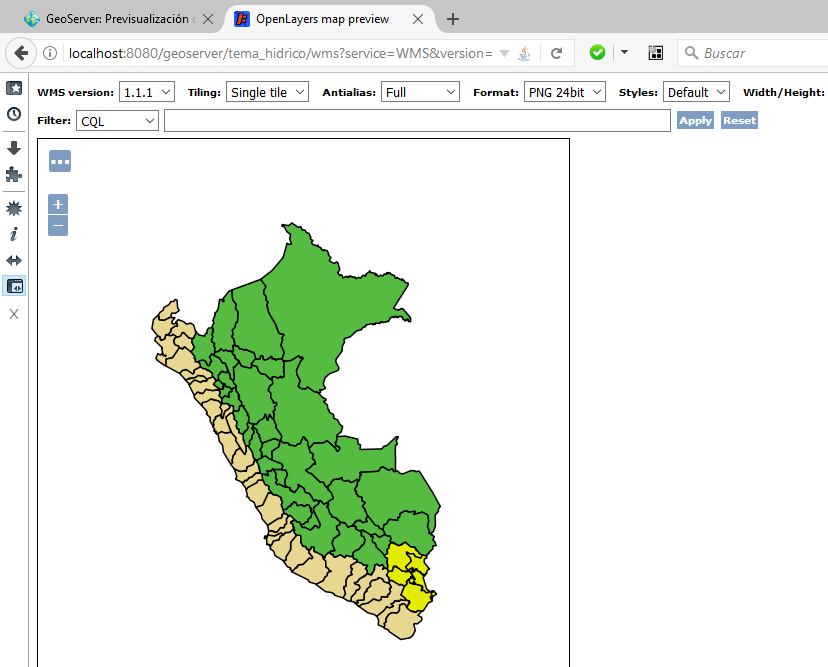Change the WMS version dropdown
The width and height of the screenshot is (828, 667).
[x=146, y=91]
